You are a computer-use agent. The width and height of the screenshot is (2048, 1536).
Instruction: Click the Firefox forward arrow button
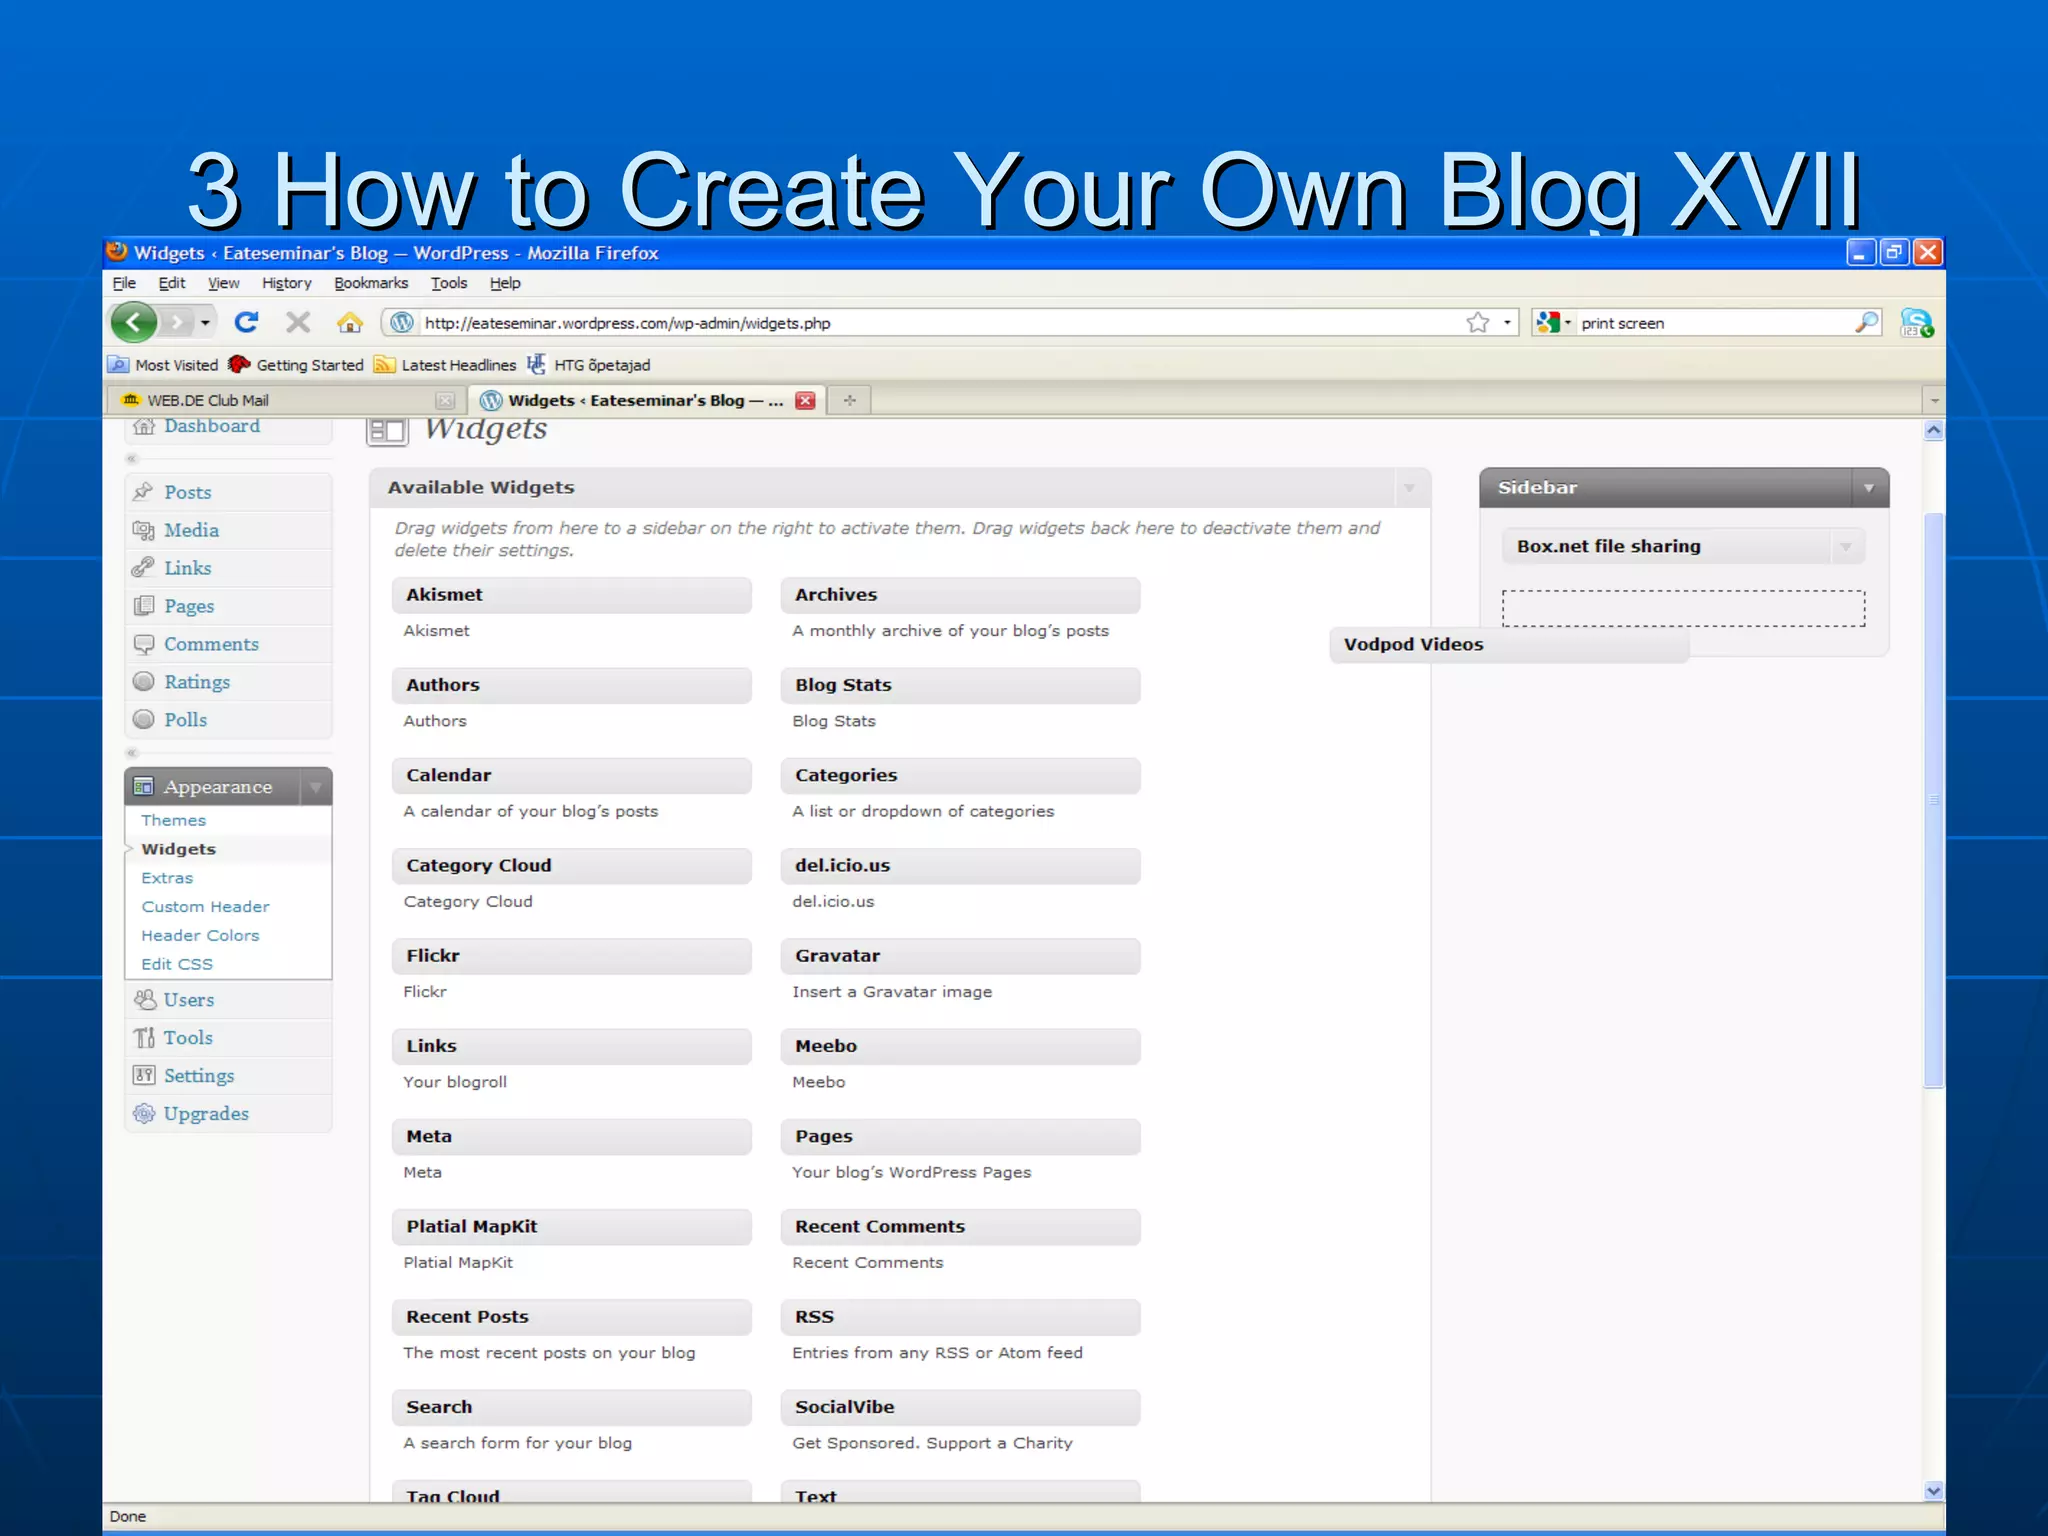pos(177,322)
